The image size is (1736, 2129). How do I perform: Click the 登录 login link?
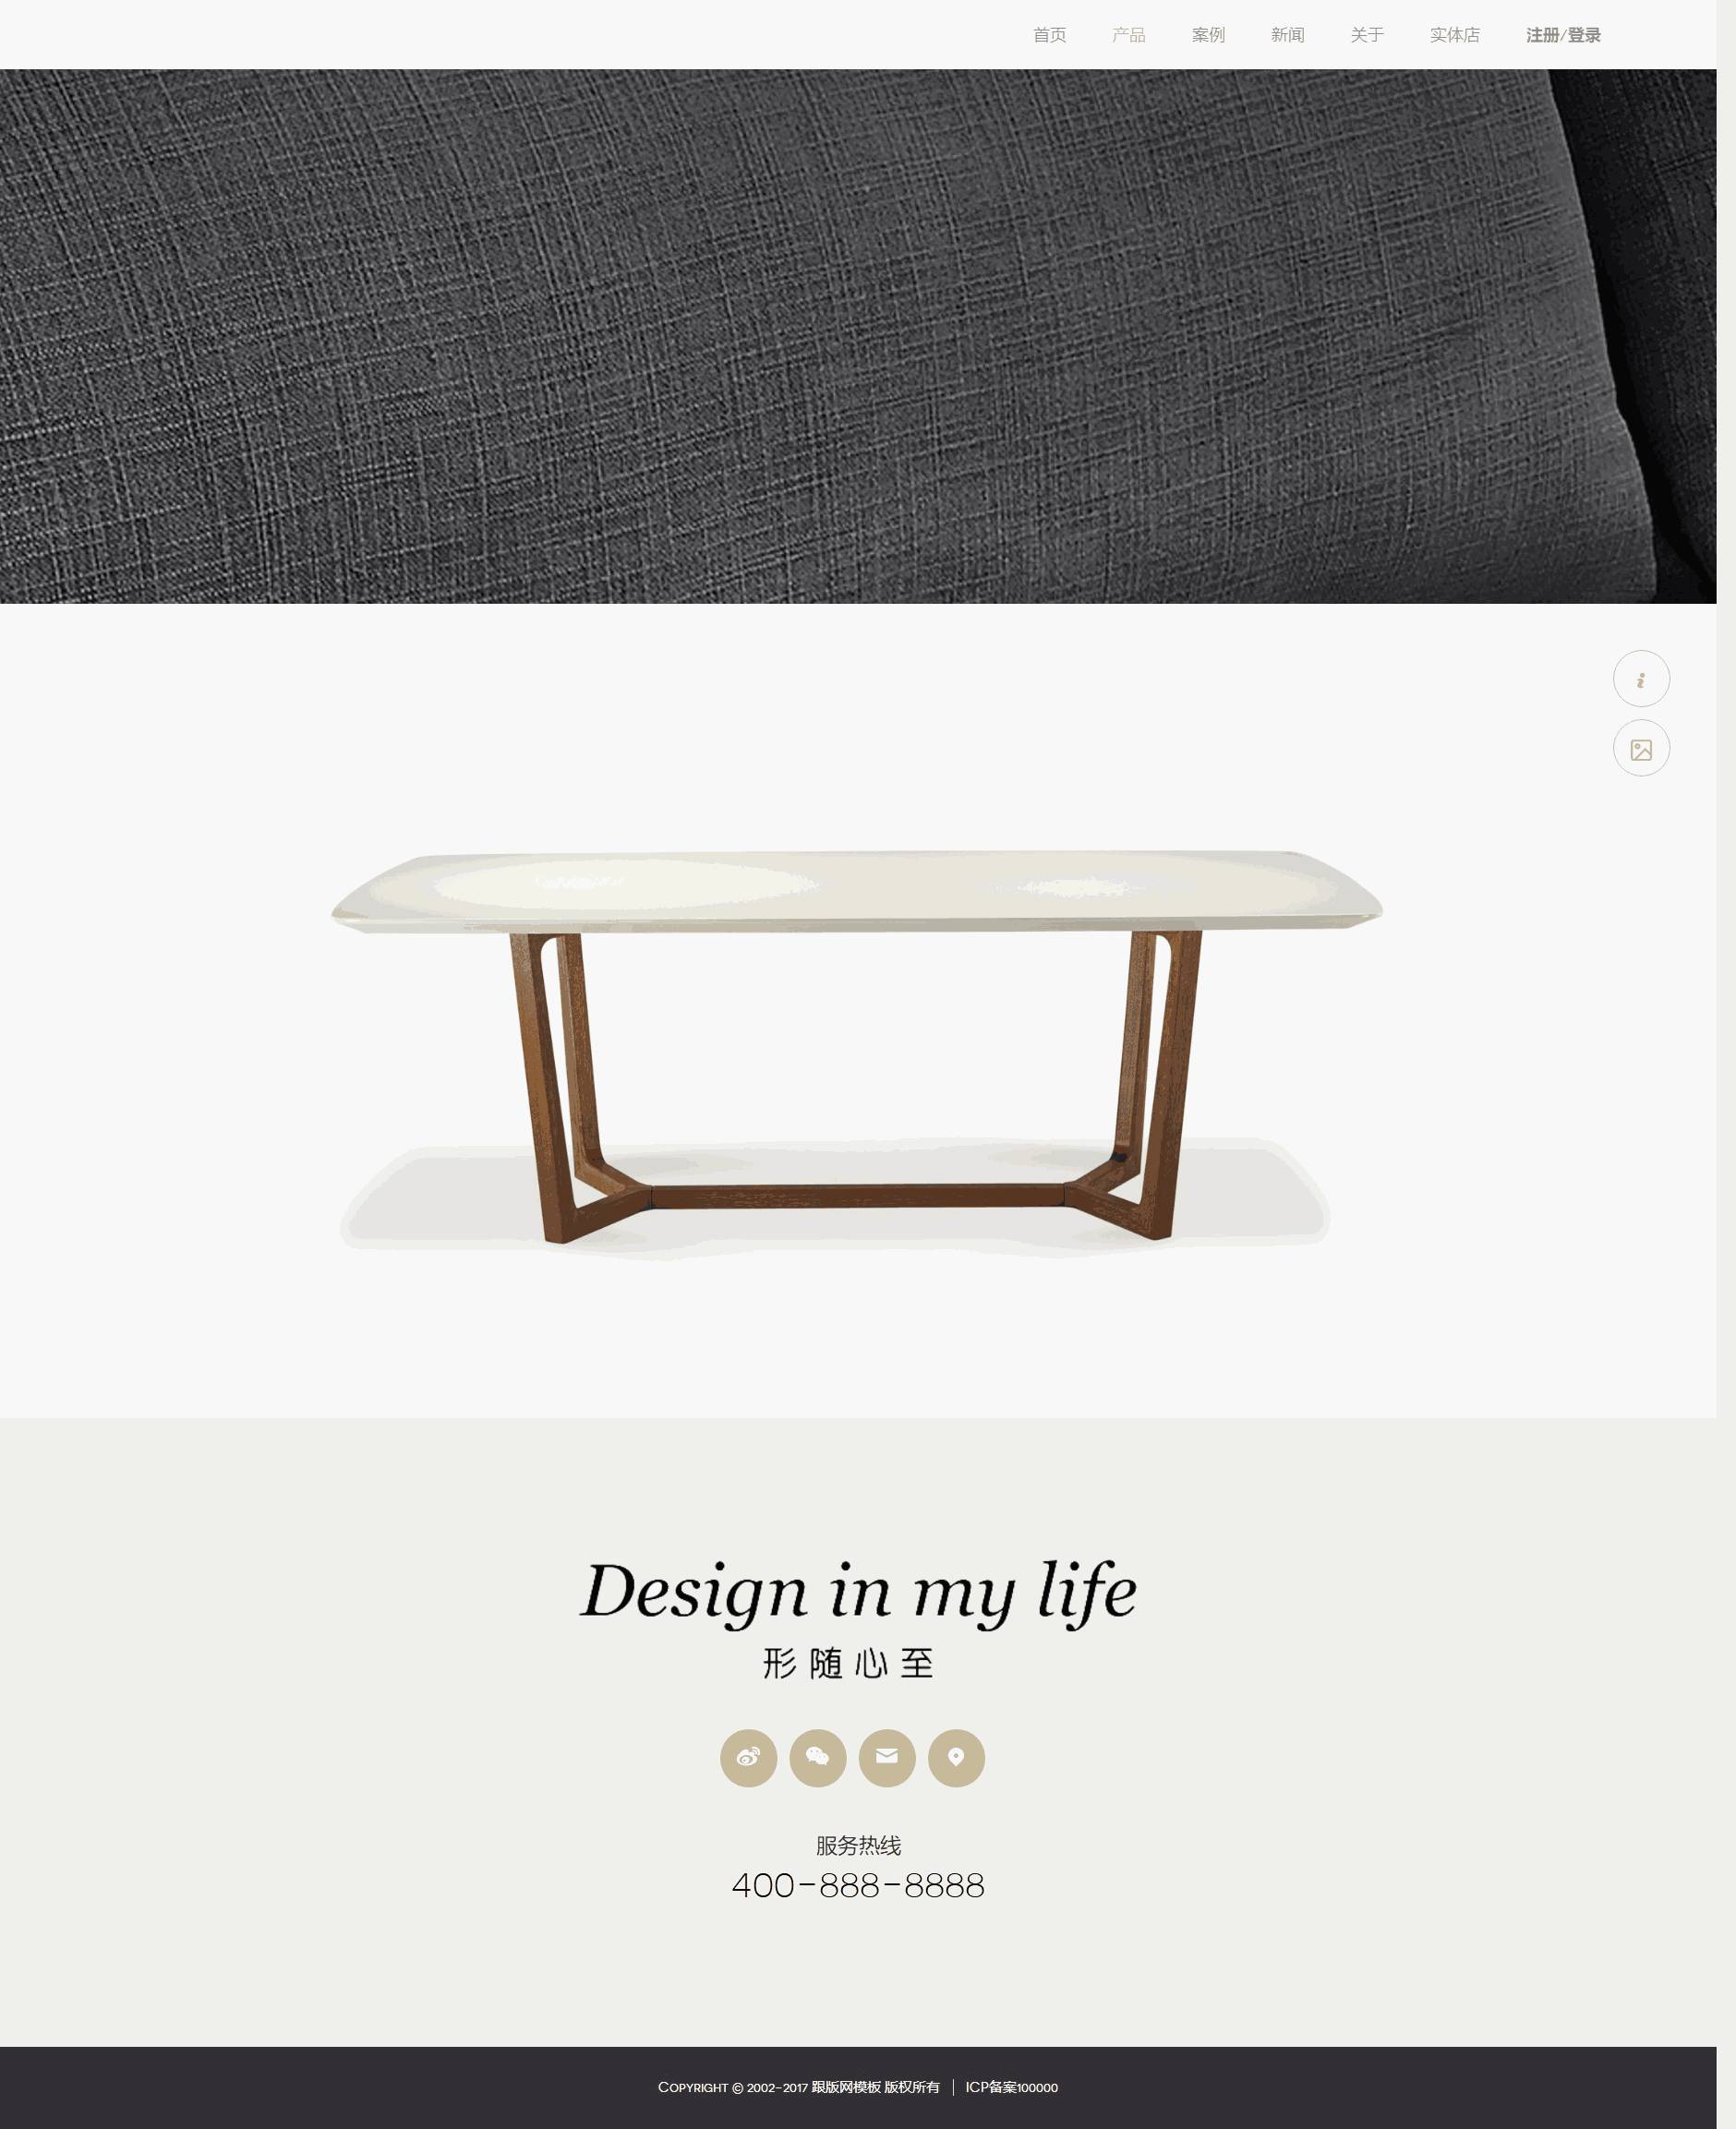(1584, 35)
